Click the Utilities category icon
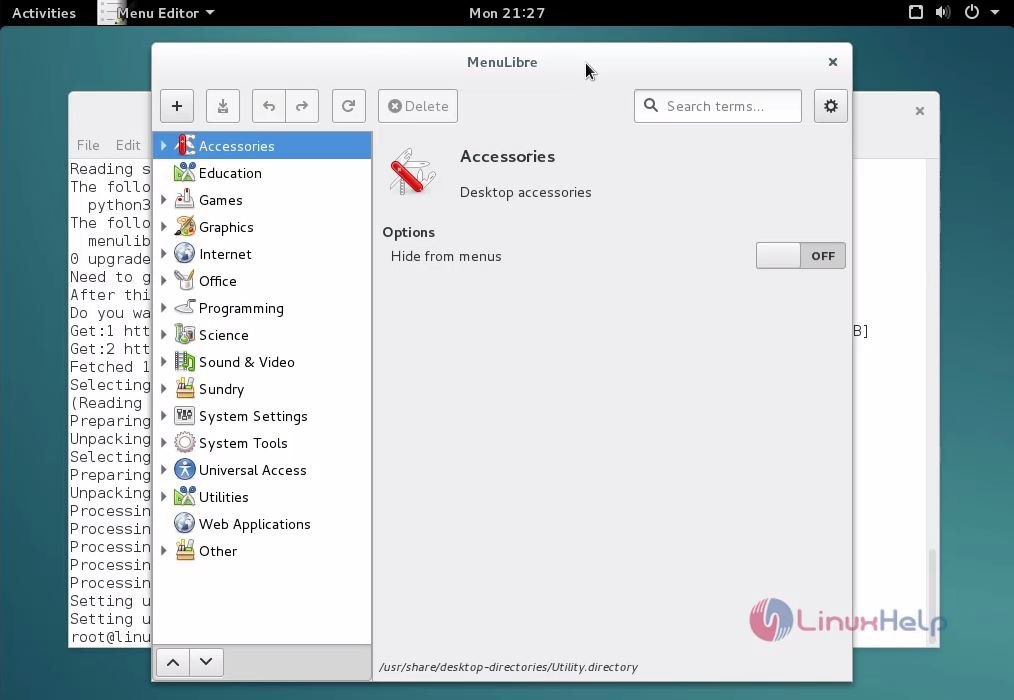The image size is (1014, 700). point(185,497)
